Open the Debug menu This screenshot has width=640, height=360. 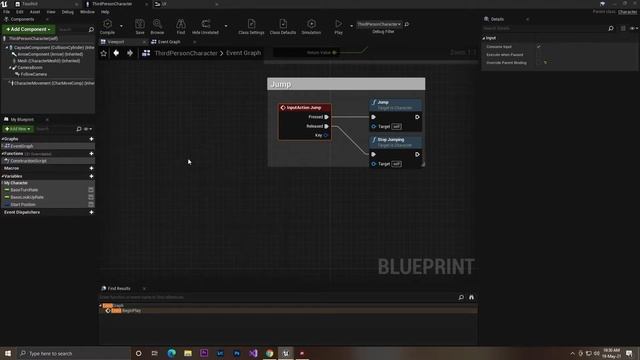tap(68, 12)
